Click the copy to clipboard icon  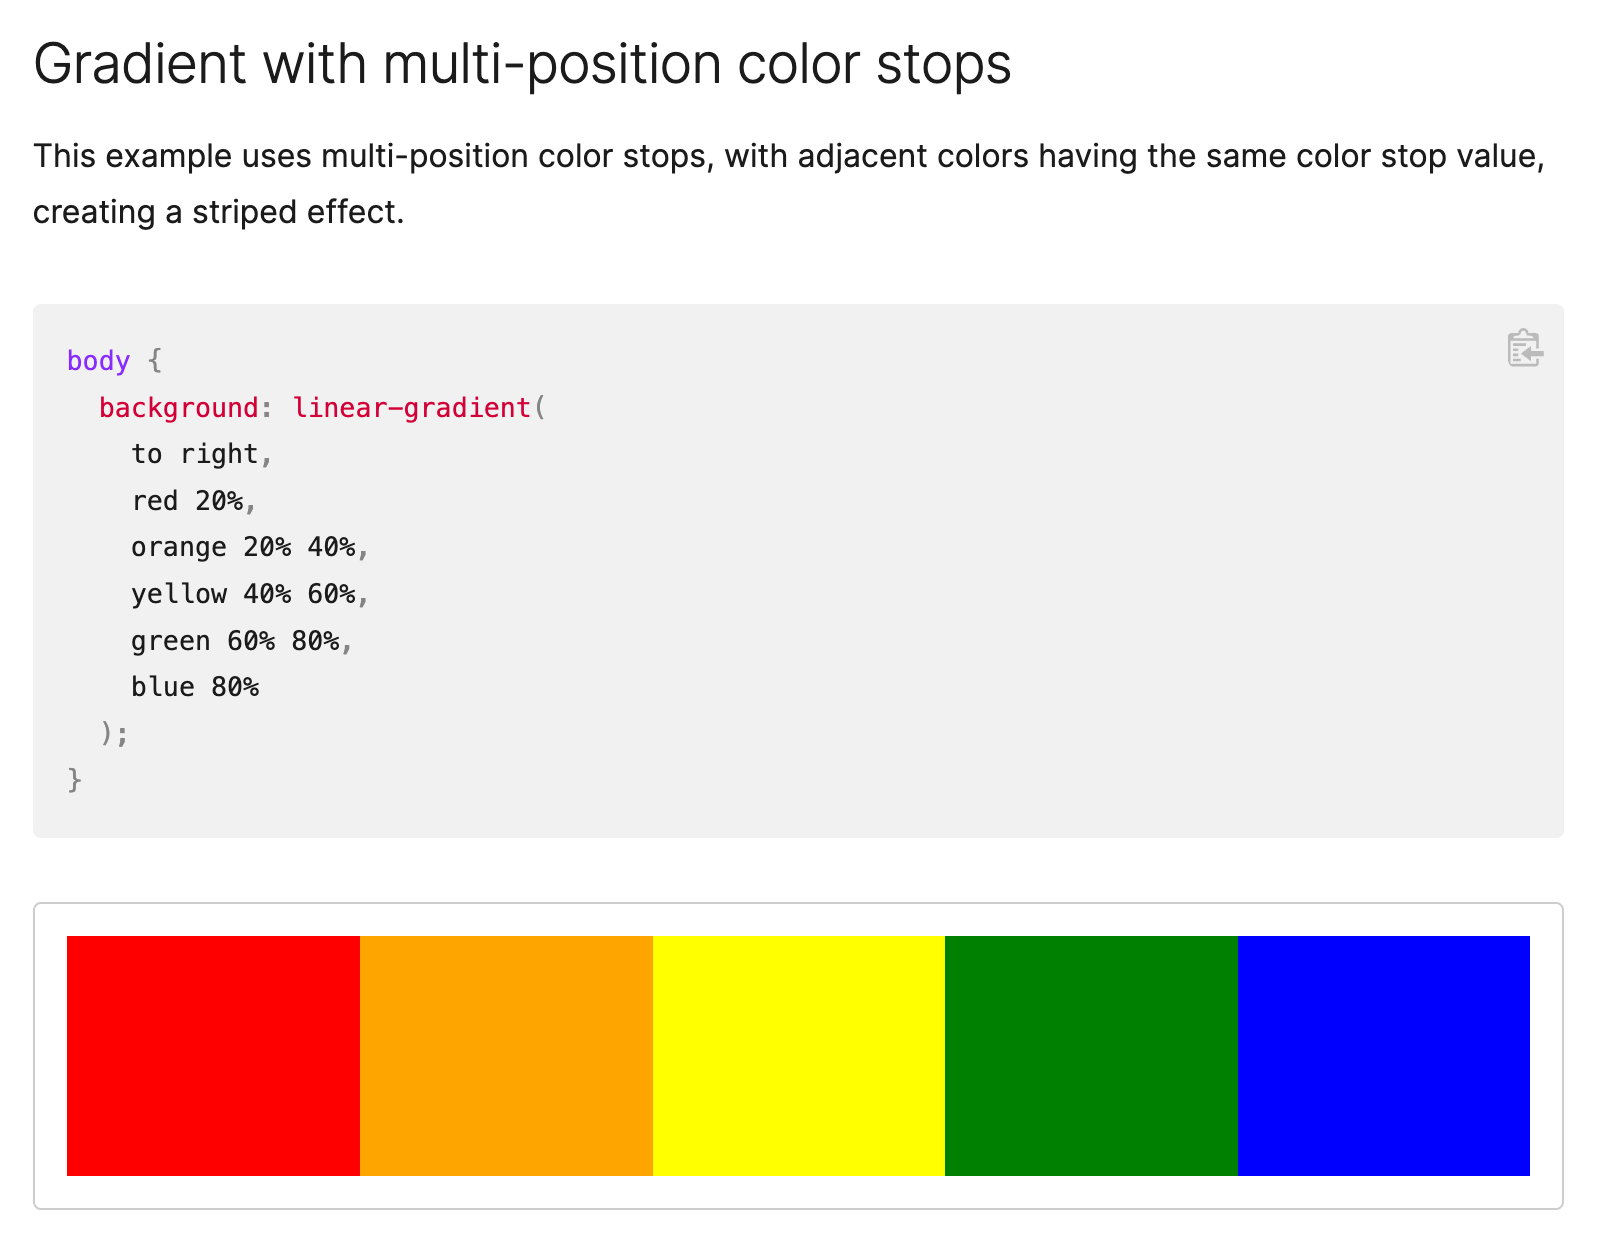(x=1524, y=348)
